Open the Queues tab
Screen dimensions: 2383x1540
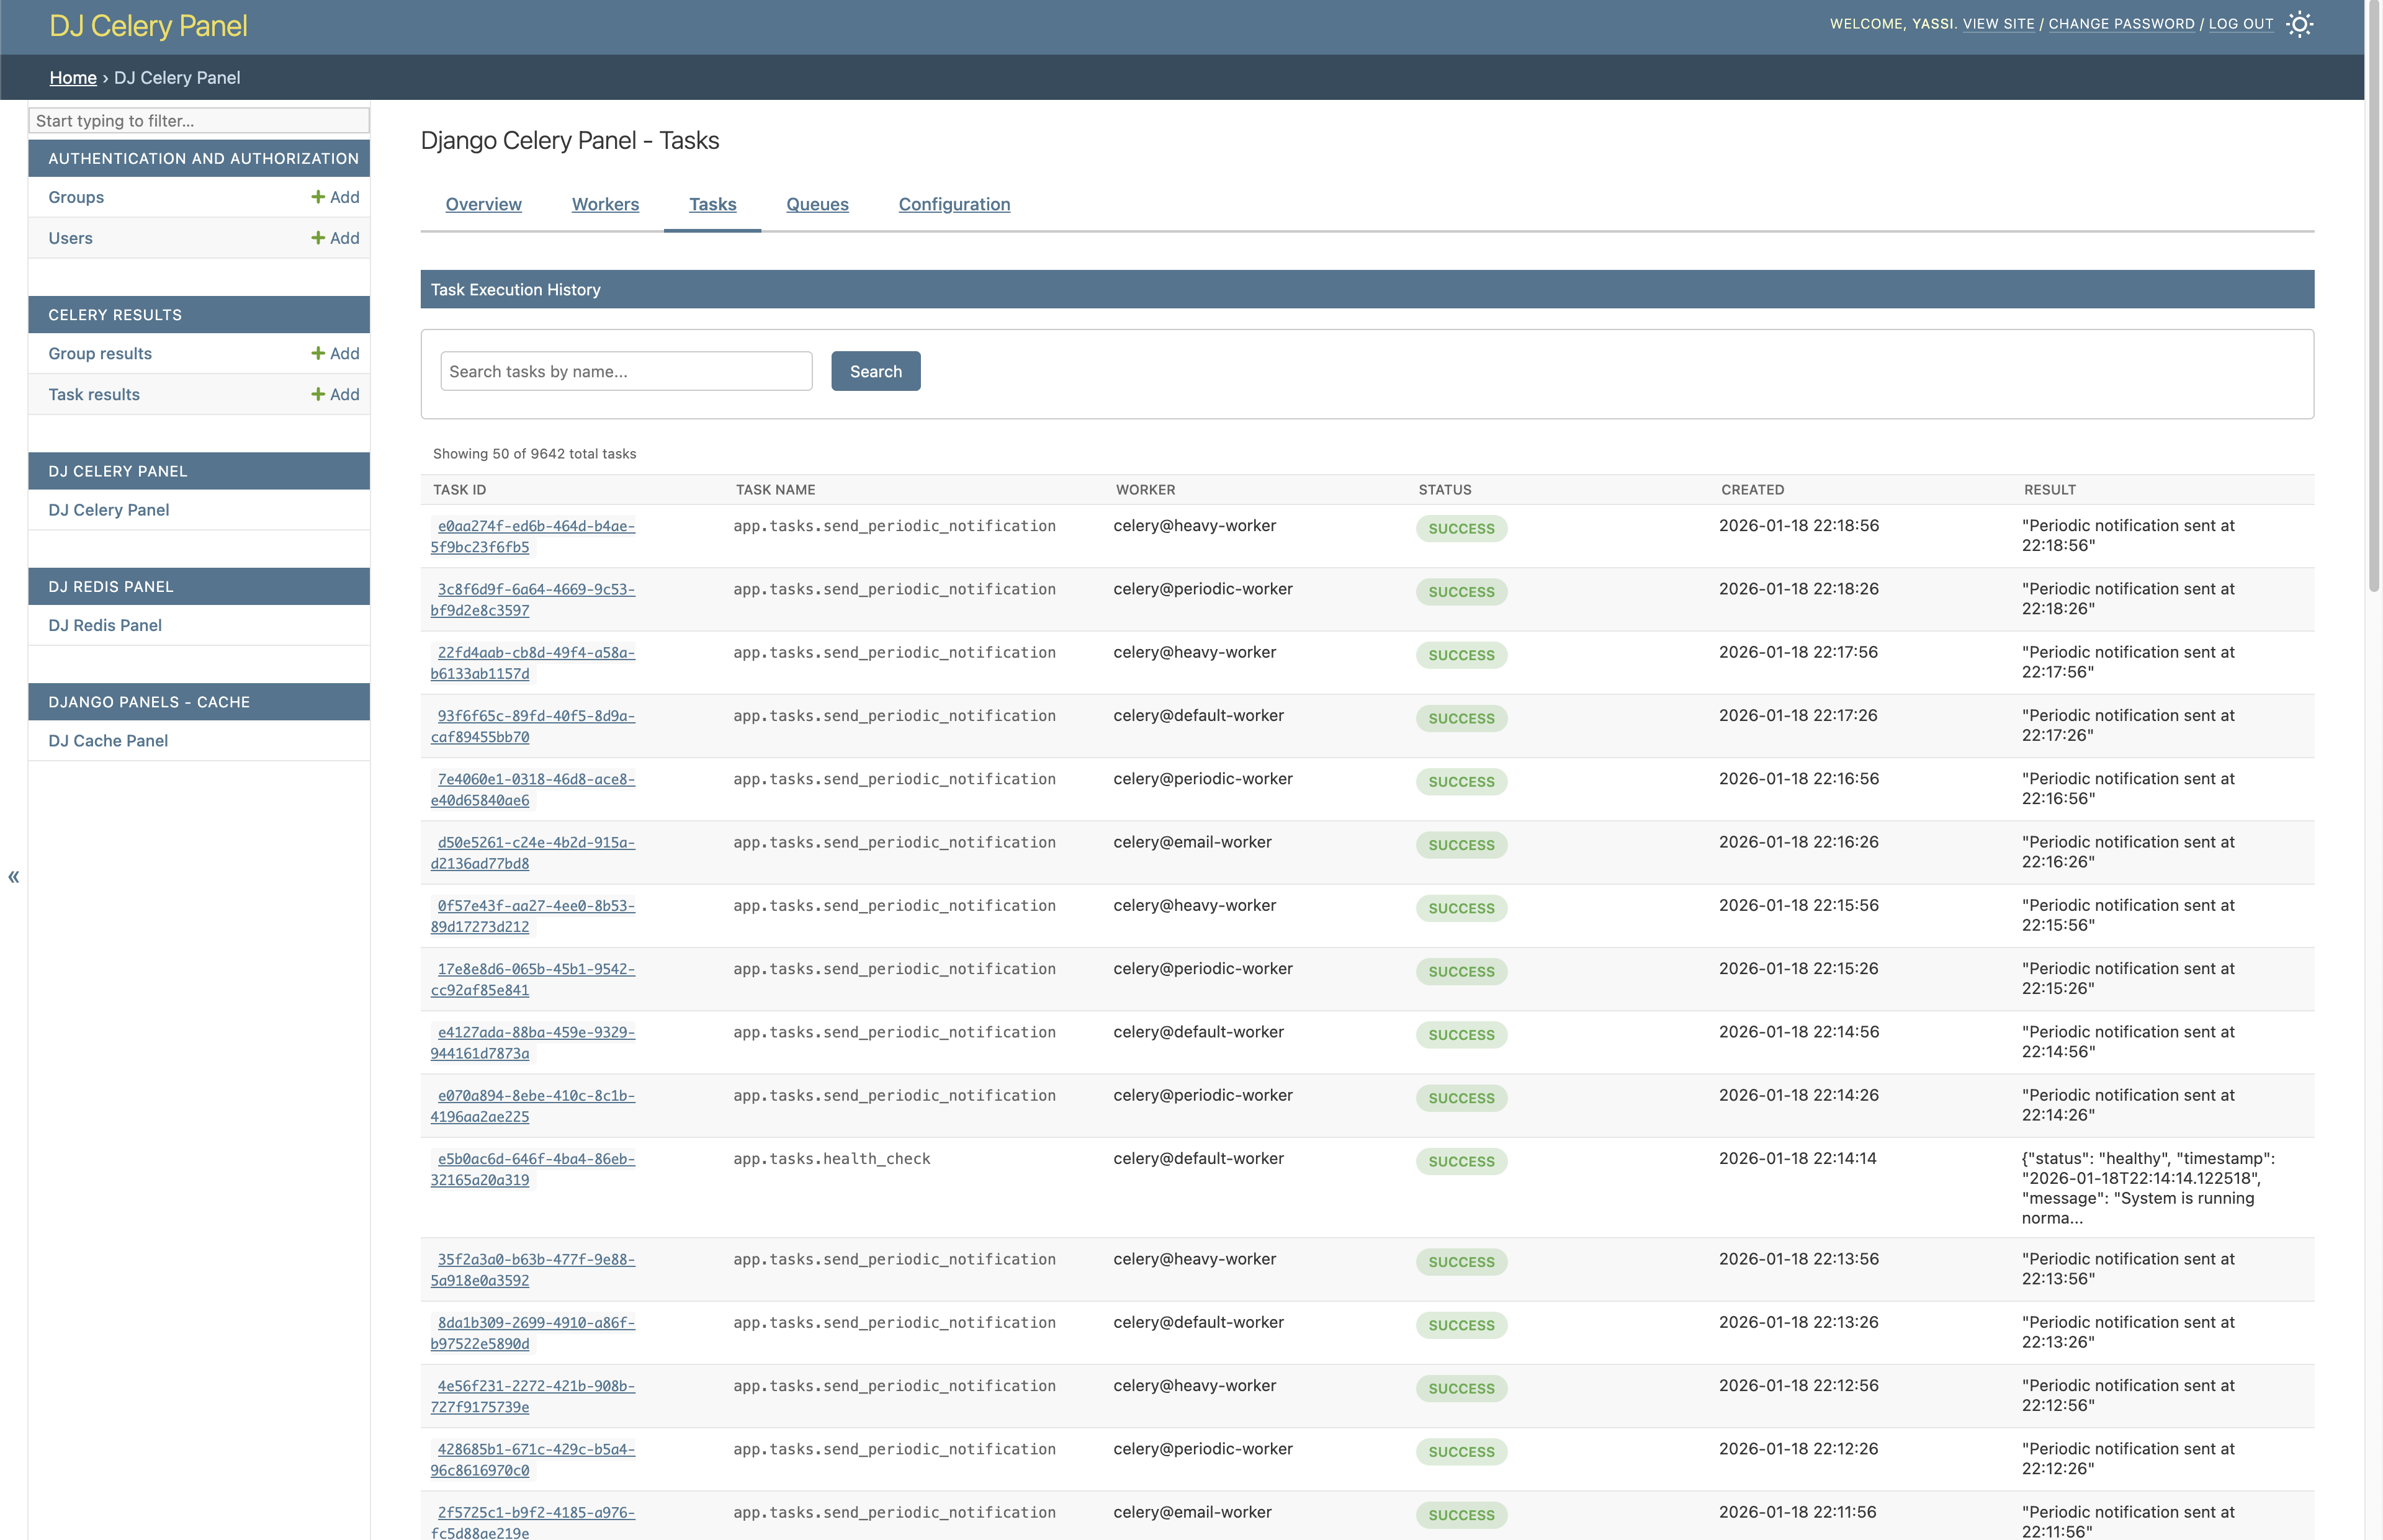[816, 204]
